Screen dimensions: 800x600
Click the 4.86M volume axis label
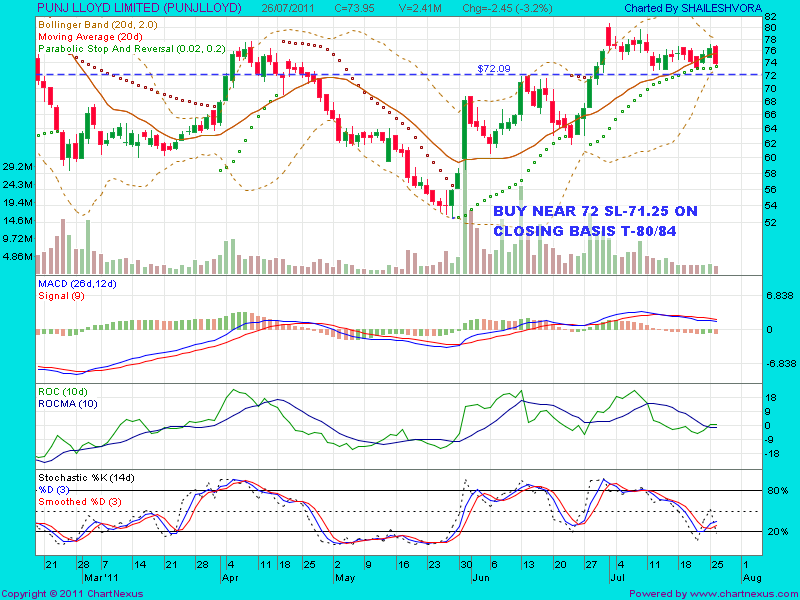coord(18,257)
